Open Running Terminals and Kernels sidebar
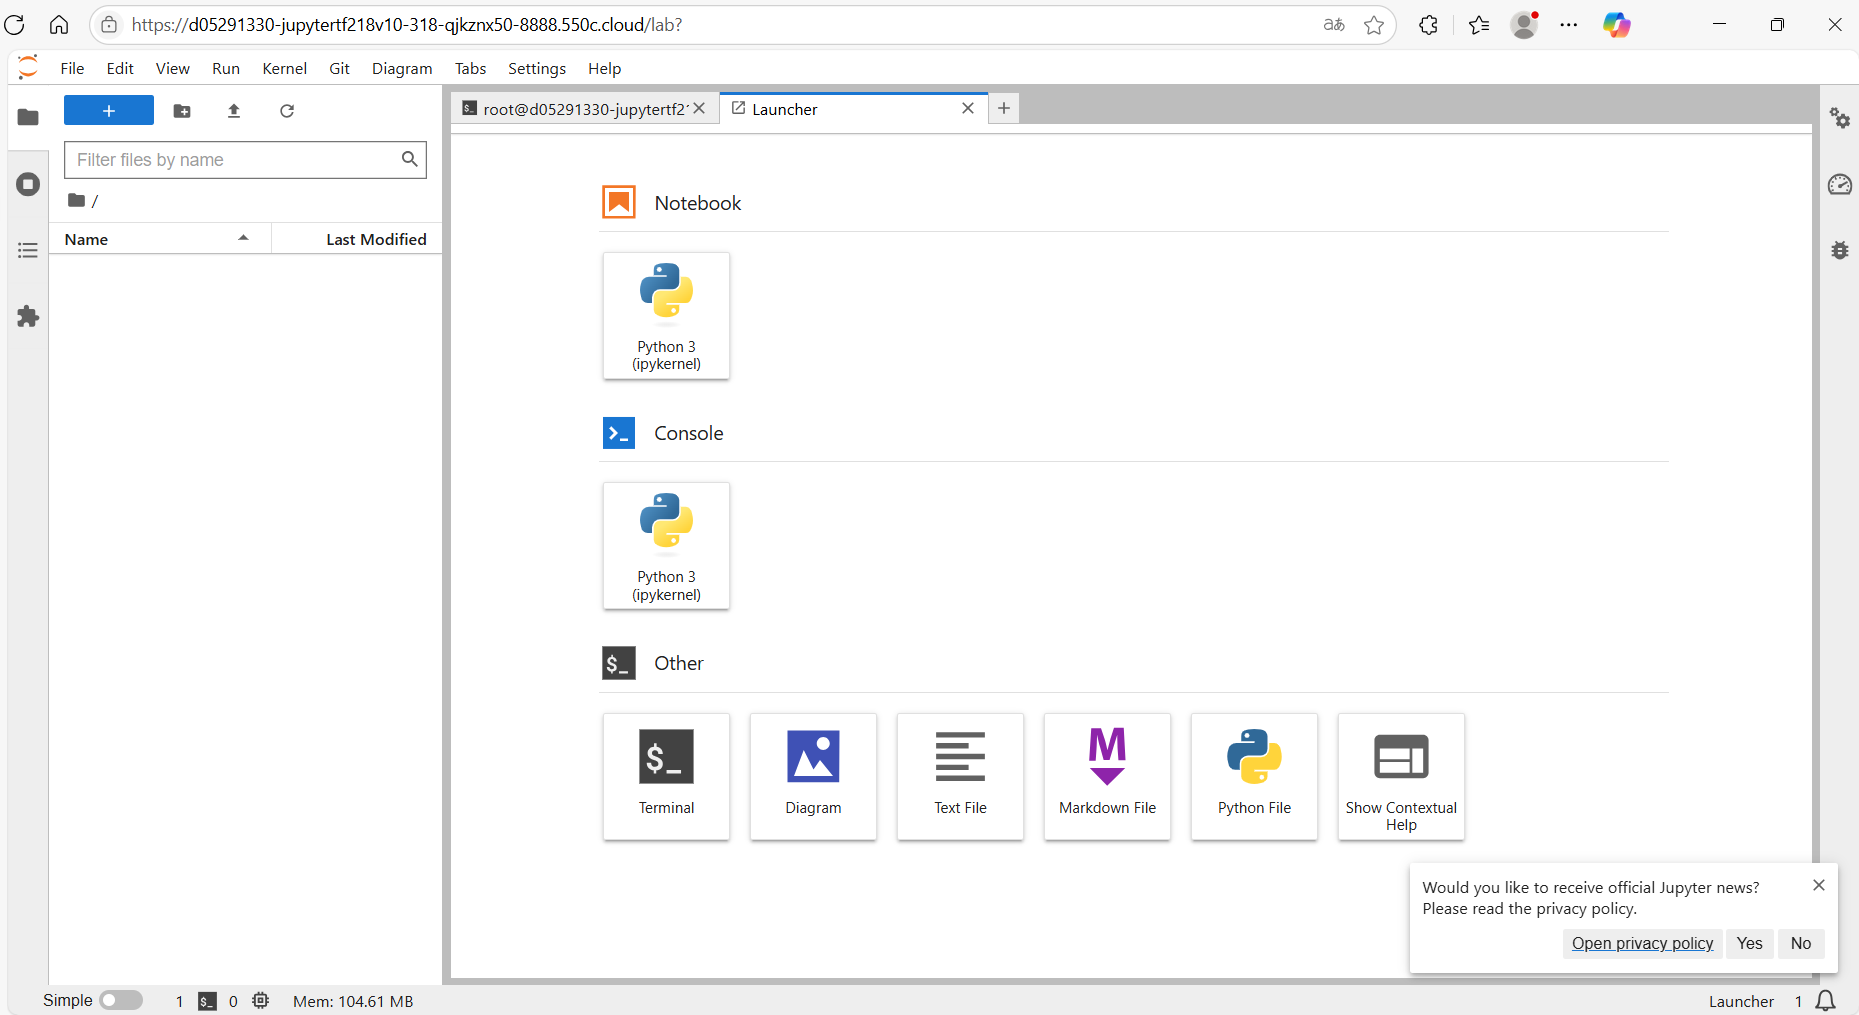The height and width of the screenshot is (1015, 1859). (x=28, y=184)
